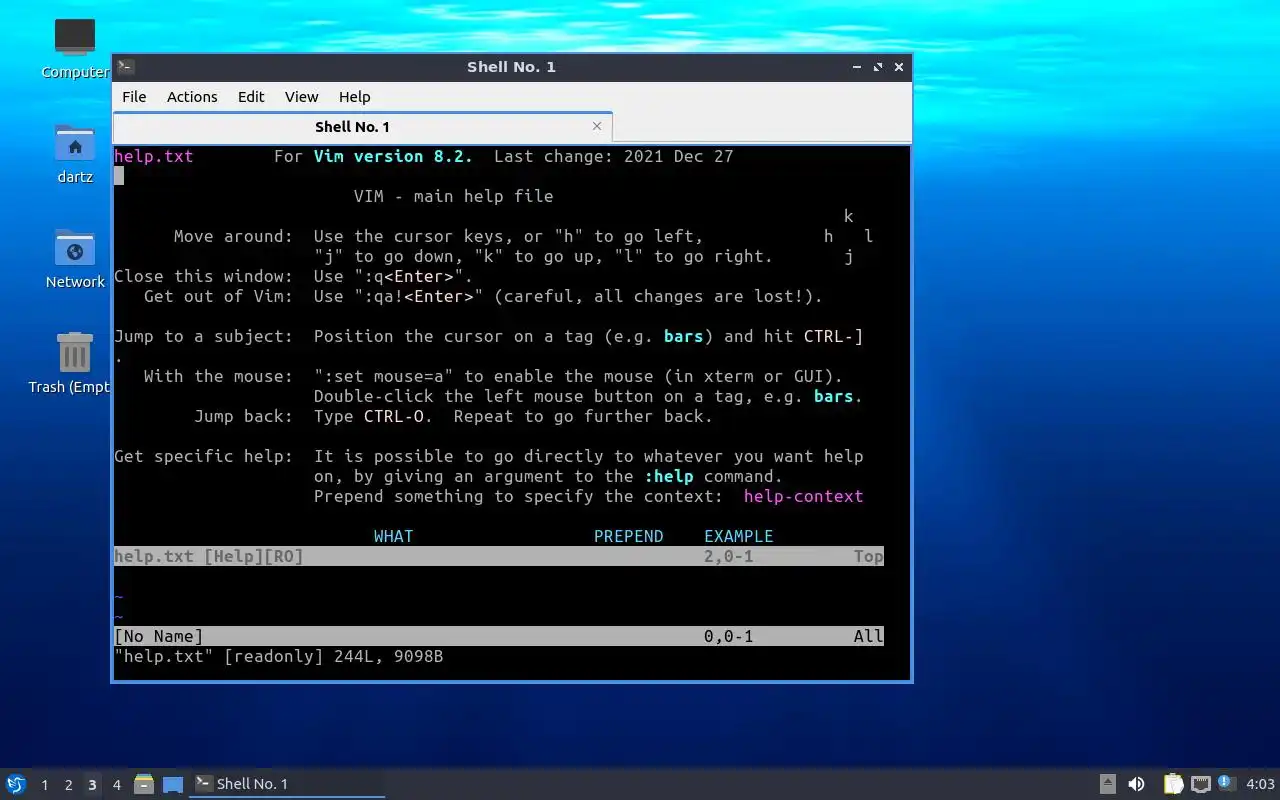The image size is (1280, 800).
Task: Click the ":qa!<Enter>" command text
Action: pyautogui.click(x=418, y=296)
